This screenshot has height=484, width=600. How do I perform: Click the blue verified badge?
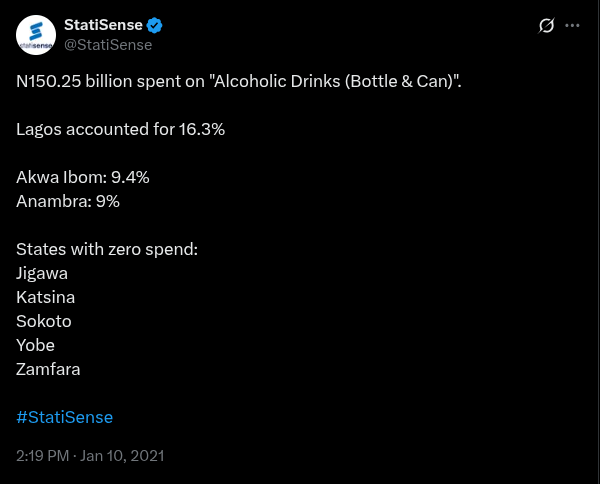pyautogui.click(x=155, y=25)
